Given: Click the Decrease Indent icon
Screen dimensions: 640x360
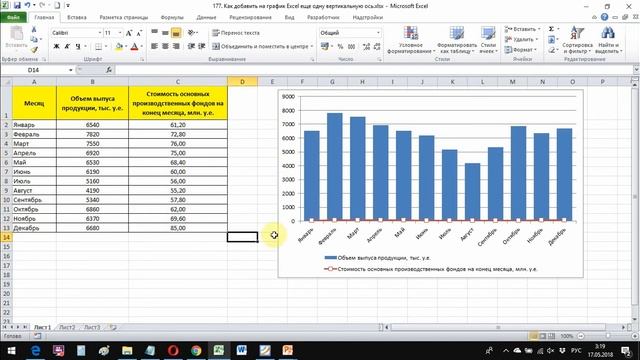Looking at the screenshot, I should pos(191,47).
